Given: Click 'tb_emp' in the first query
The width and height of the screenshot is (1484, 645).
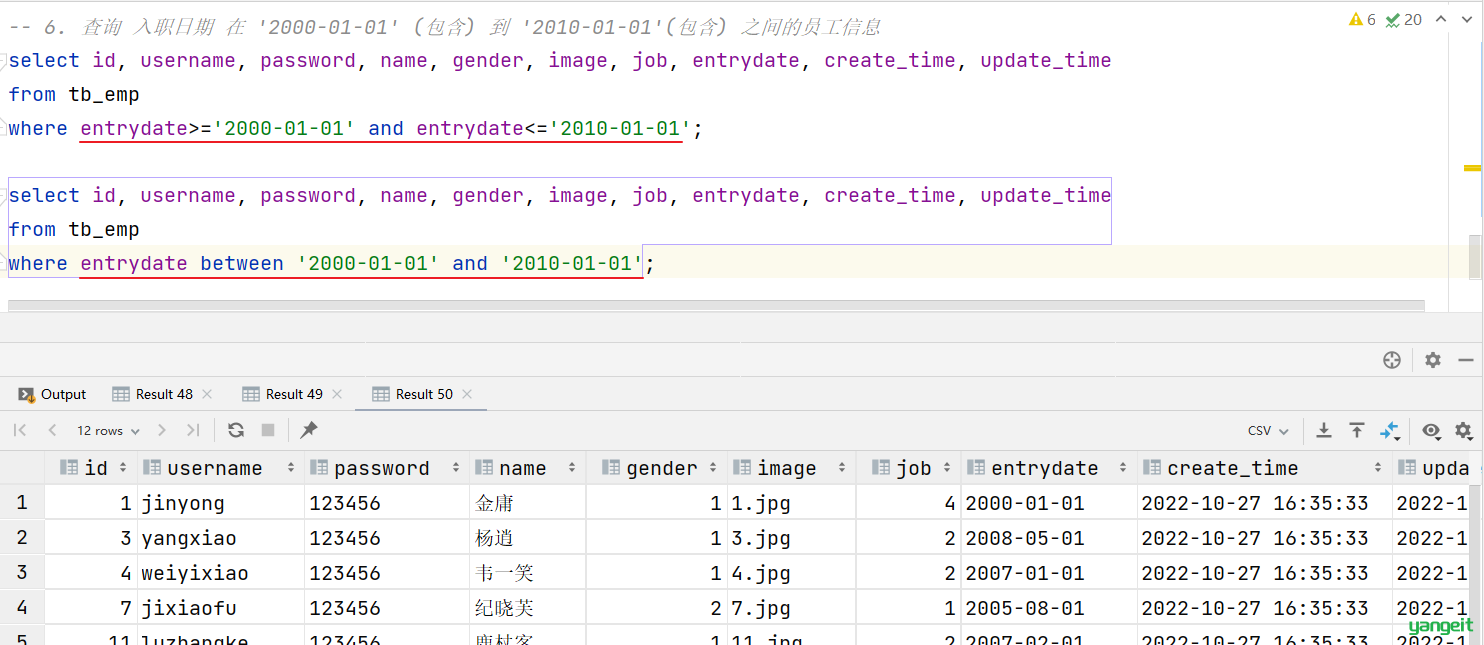Looking at the screenshot, I should point(104,94).
